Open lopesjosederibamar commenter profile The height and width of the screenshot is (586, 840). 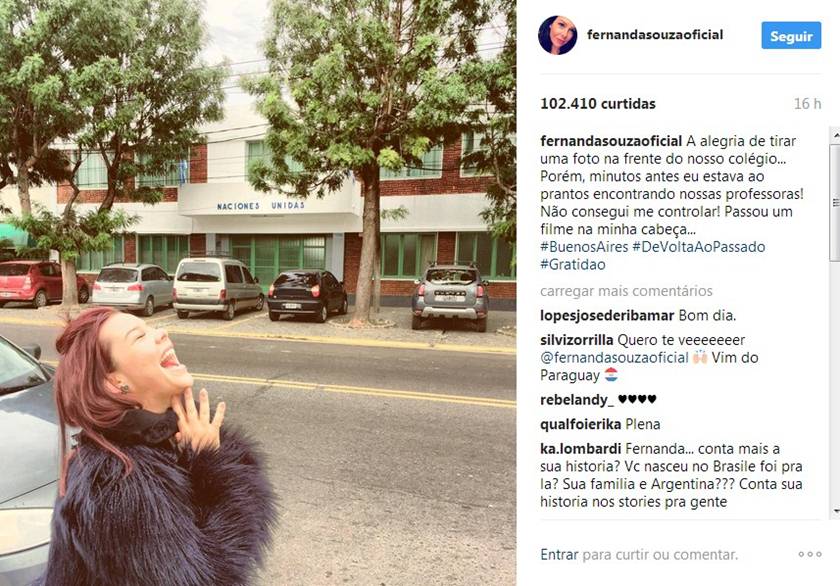pos(607,315)
